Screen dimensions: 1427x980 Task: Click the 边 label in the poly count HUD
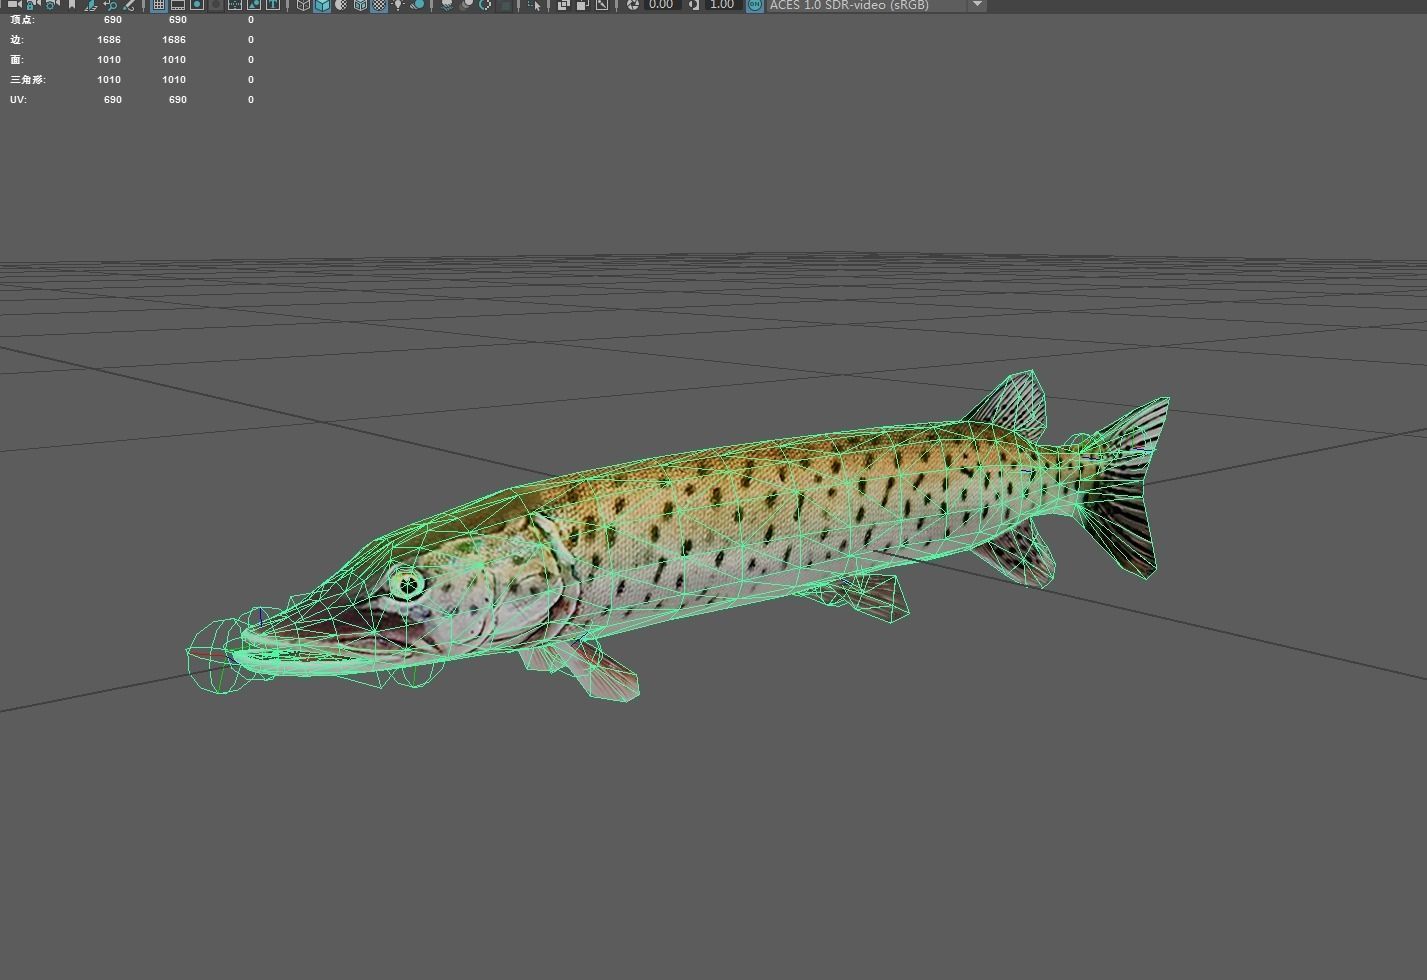coord(16,40)
